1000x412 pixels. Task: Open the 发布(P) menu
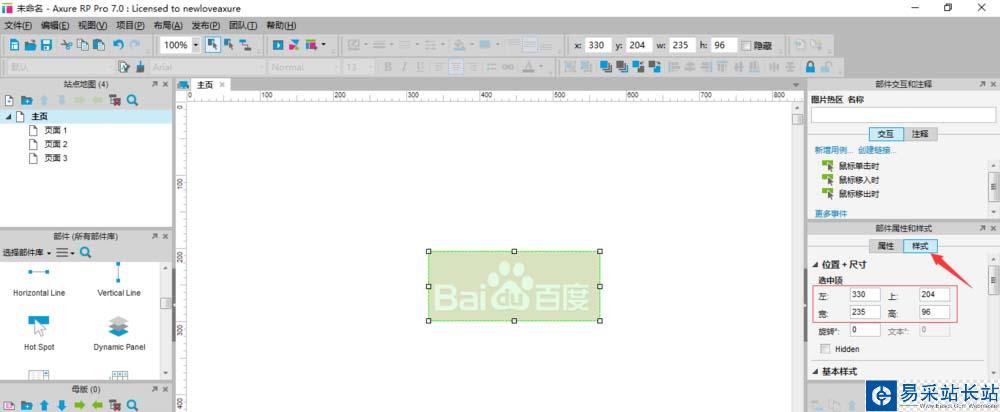pyautogui.click(x=205, y=26)
